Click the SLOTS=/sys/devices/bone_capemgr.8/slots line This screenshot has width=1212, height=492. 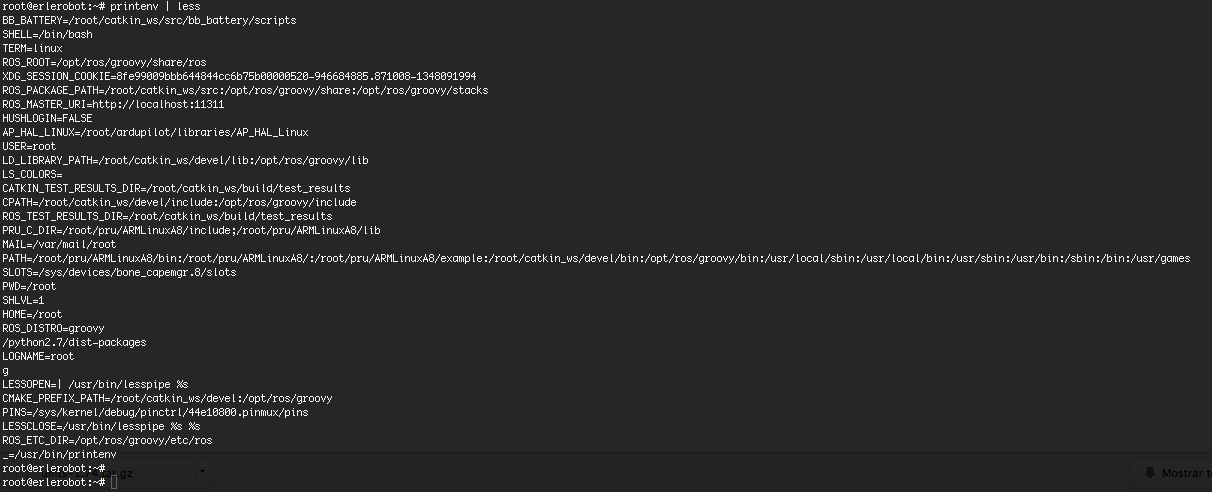click(x=119, y=272)
